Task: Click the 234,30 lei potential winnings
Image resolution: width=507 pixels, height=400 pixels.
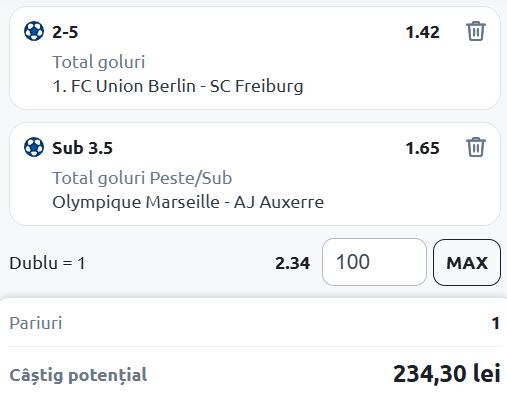Action: click(x=447, y=374)
